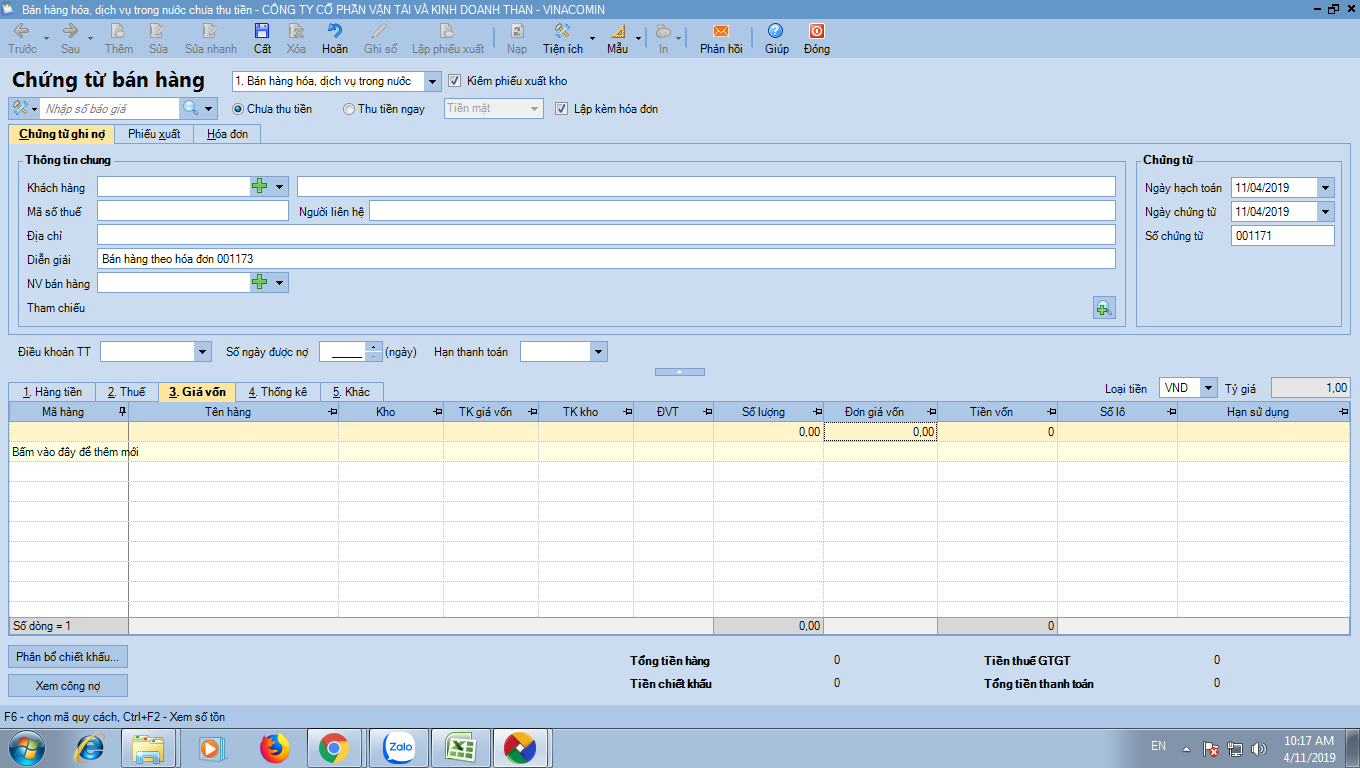The height and width of the screenshot is (768, 1360).
Task: Click the search magnifier in quote number box
Action: click(x=189, y=108)
